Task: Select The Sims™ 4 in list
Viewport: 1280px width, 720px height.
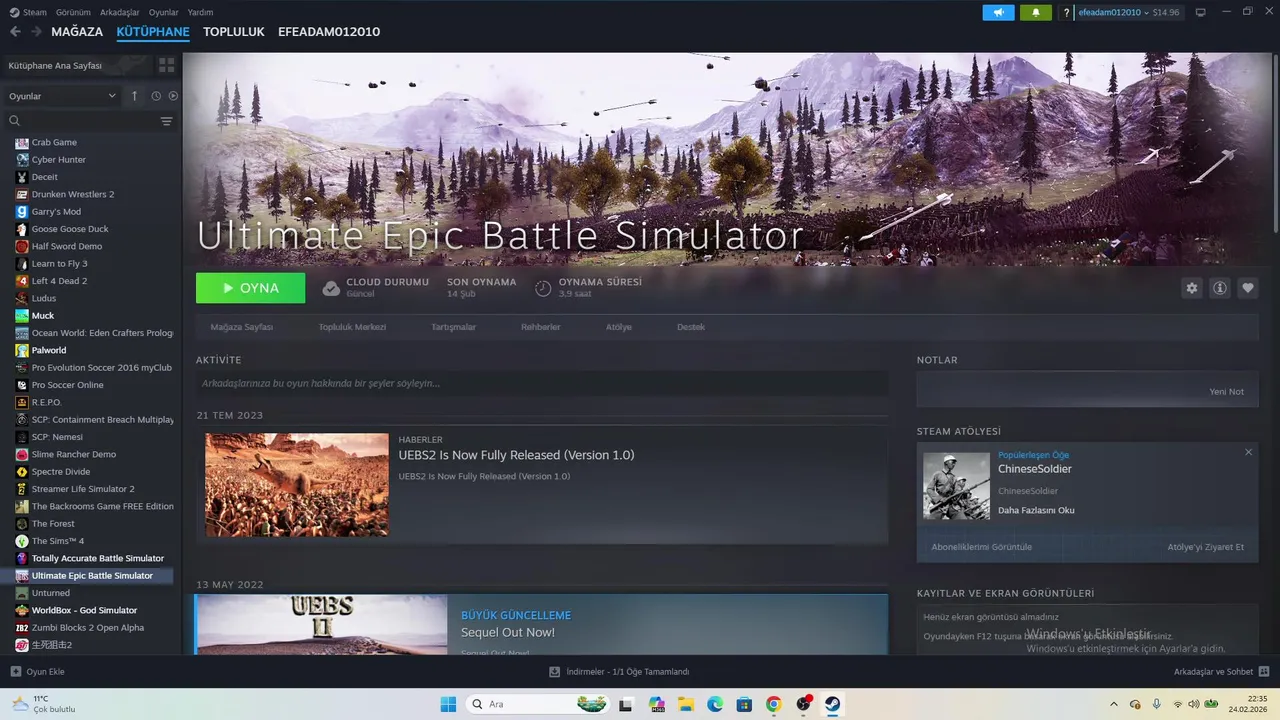Action: (x=57, y=541)
